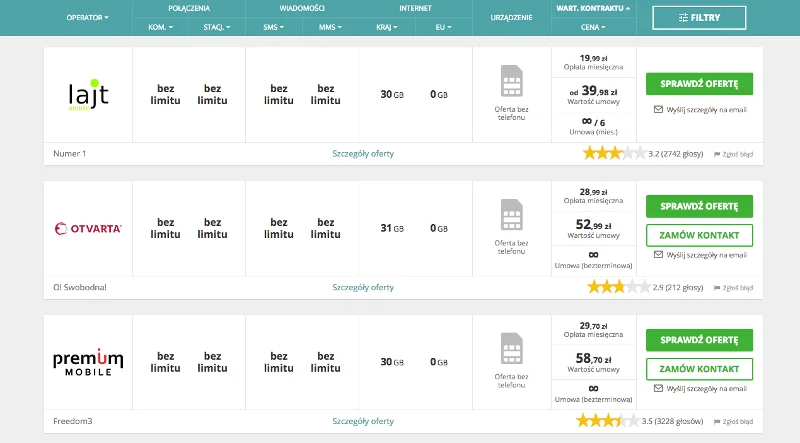Click WIADOMOŚCI header group

click(x=302, y=8)
